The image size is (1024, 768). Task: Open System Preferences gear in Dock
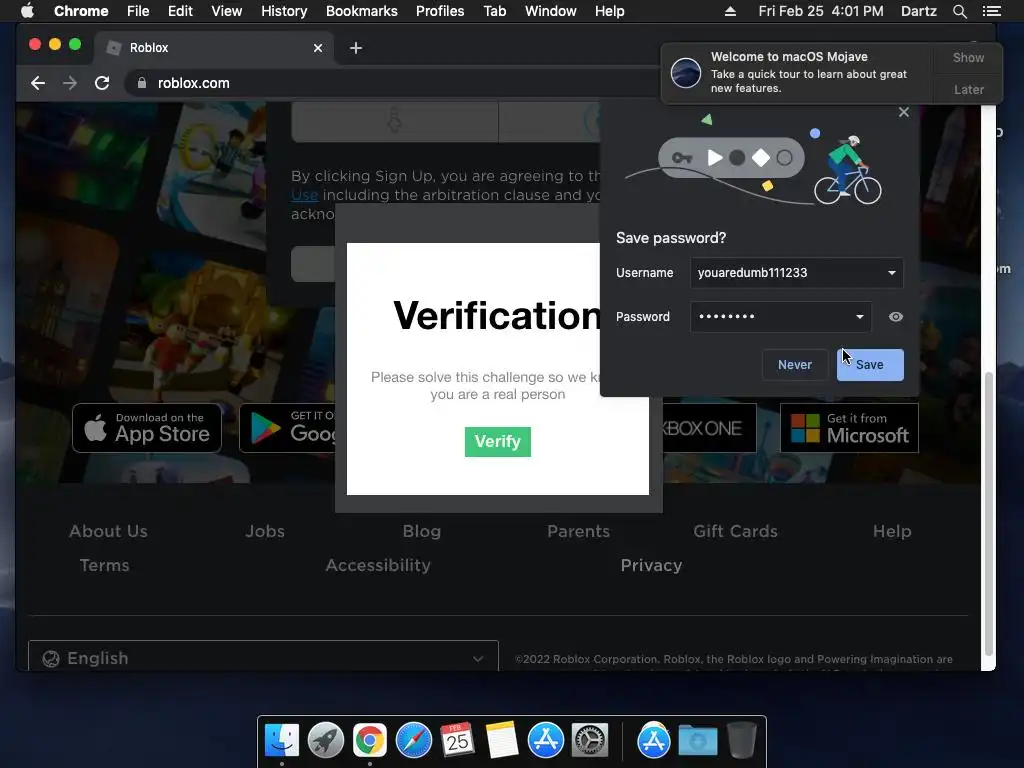590,740
